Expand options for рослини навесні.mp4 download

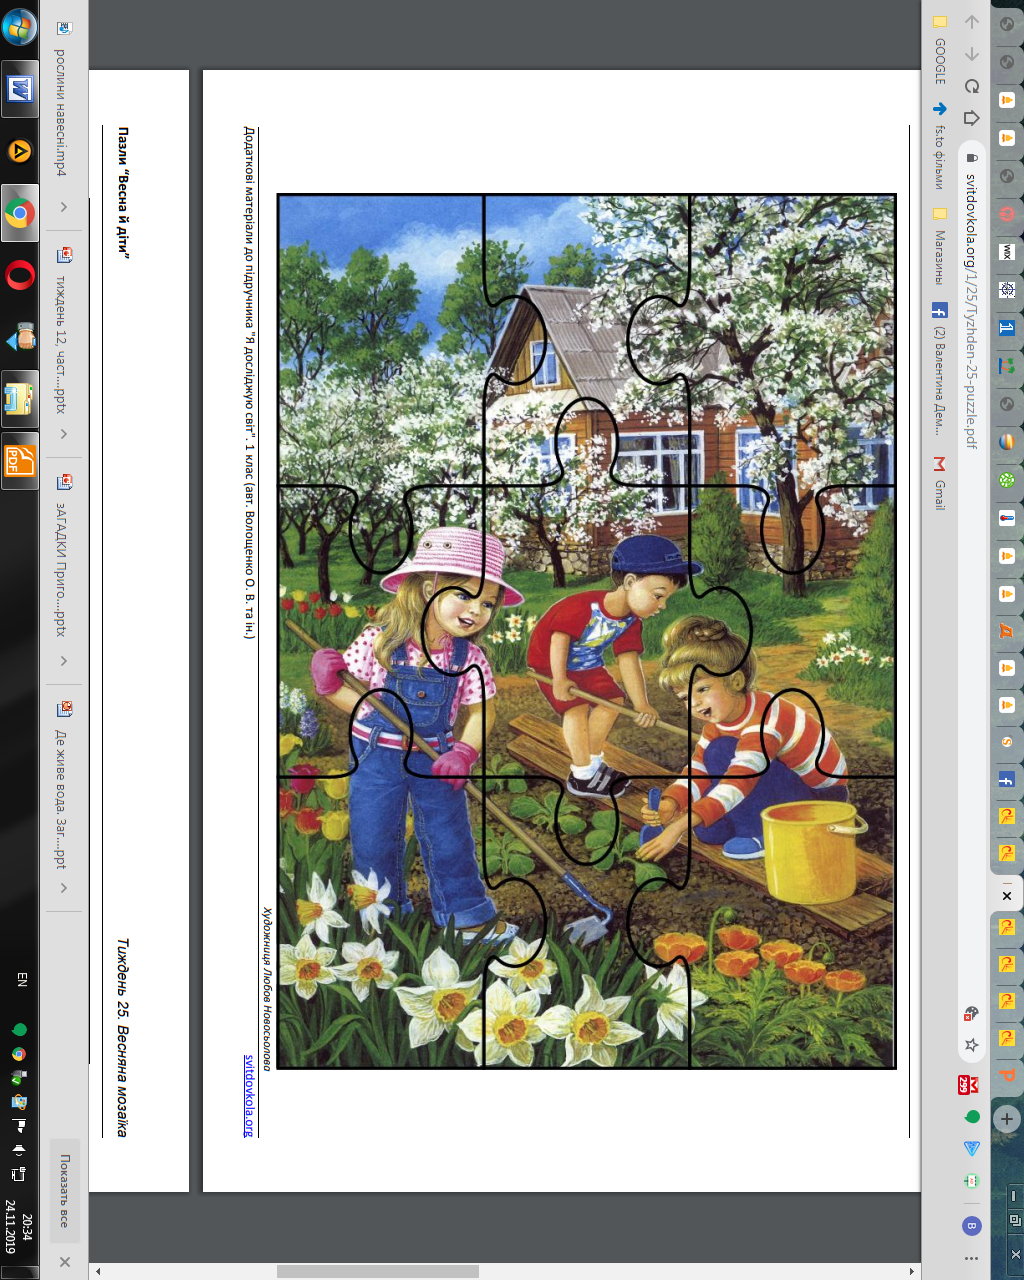(64, 207)
